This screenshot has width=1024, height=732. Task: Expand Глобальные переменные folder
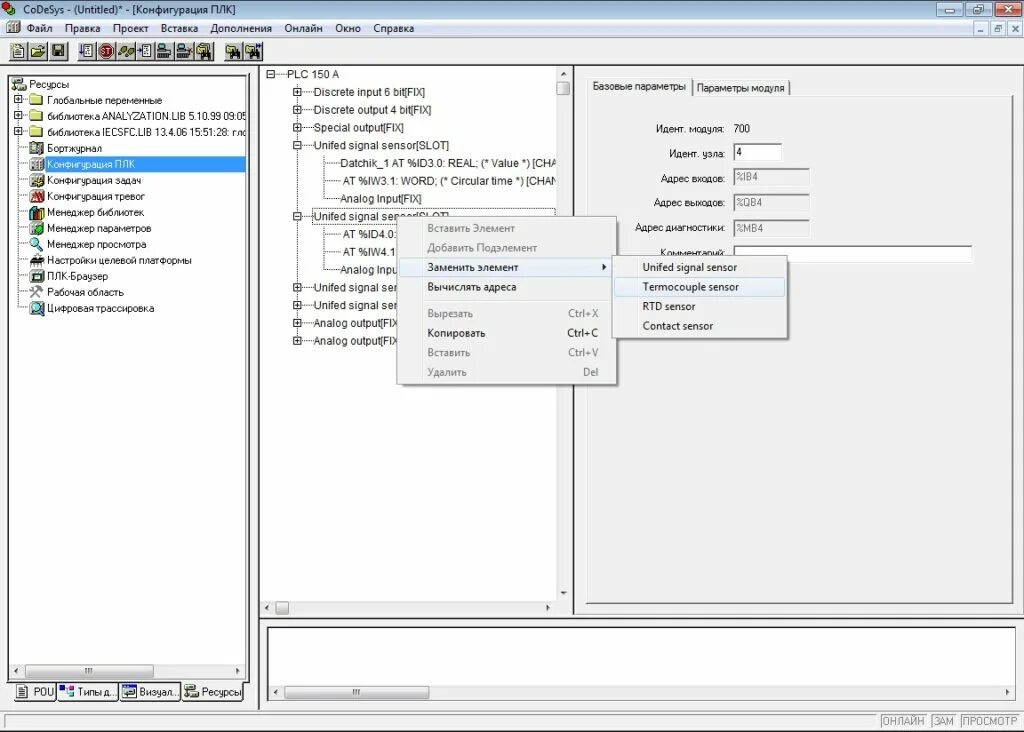[x=18, y=99]
